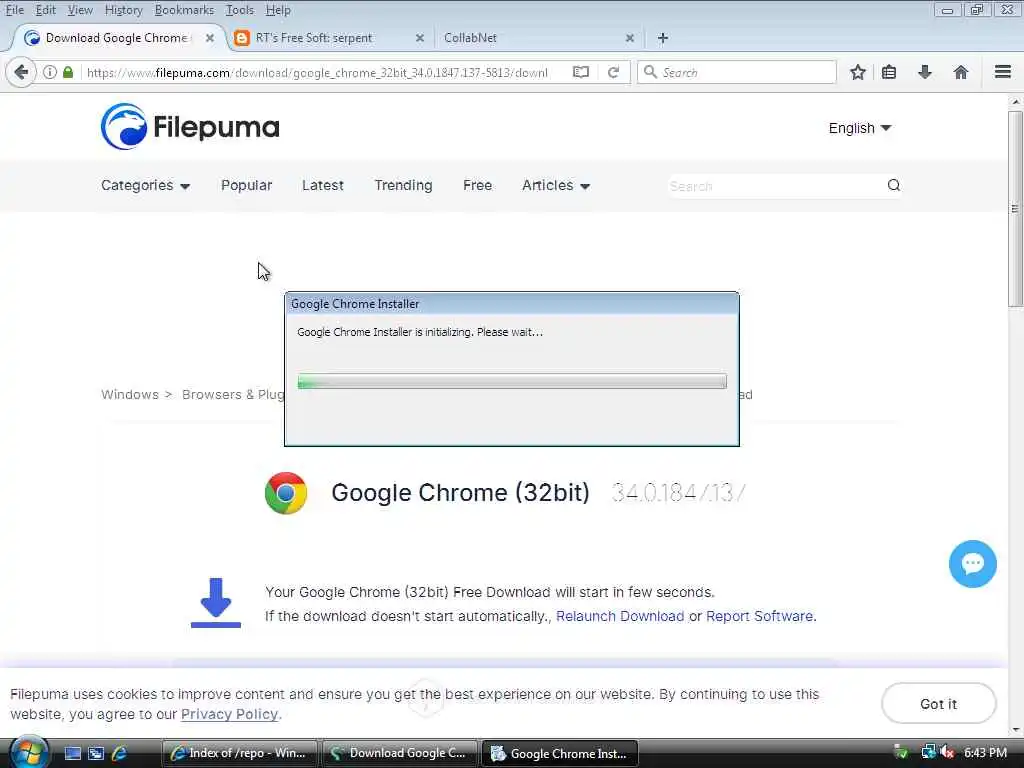Click the Google Chrome (32bit) heading
The height and width of the screenshot is (768, 1024).
click(x=460, y=492)
